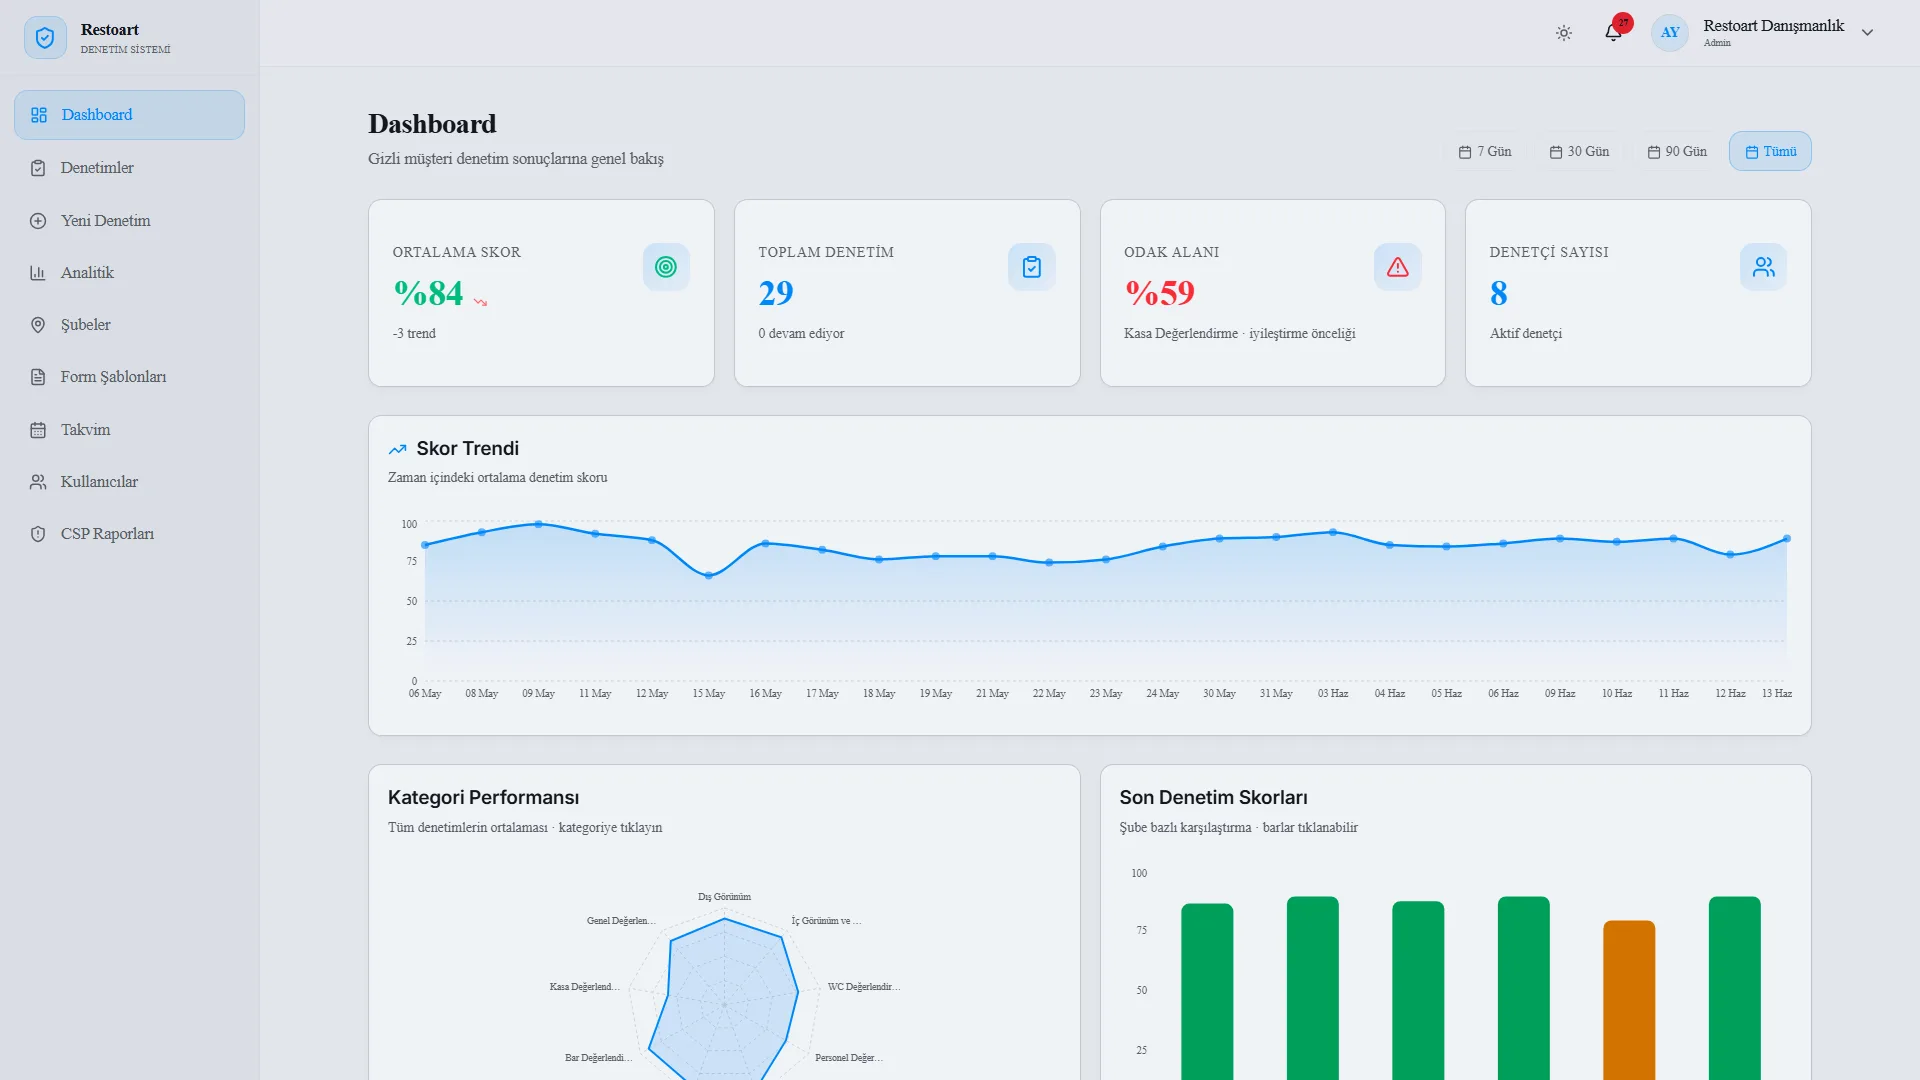1920x1080 pixels.
Task: Click the Analitik bar chart icon
Action: 38,273
